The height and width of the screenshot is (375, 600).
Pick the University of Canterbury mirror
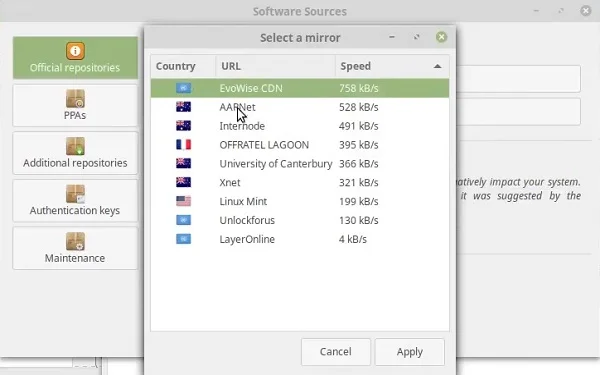point(300,163)
